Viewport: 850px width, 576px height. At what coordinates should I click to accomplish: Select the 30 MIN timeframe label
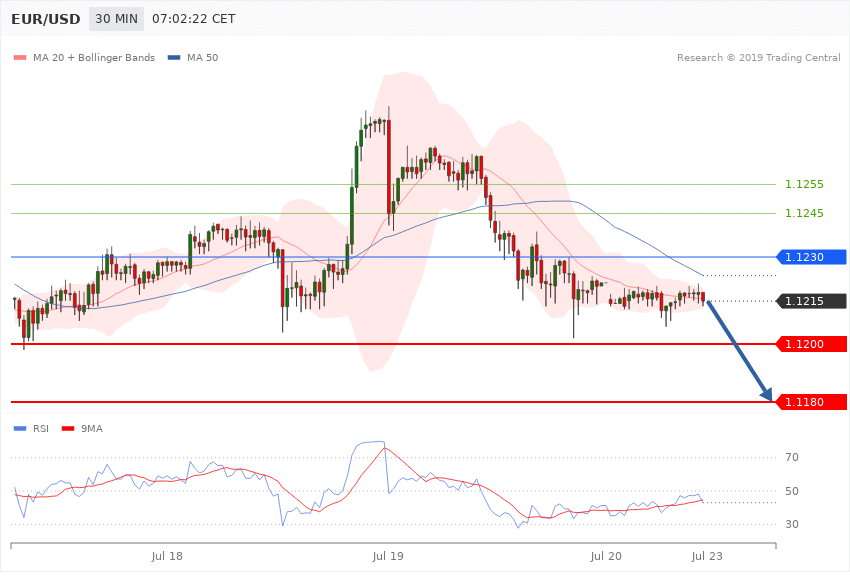click(x=117, y=19)
